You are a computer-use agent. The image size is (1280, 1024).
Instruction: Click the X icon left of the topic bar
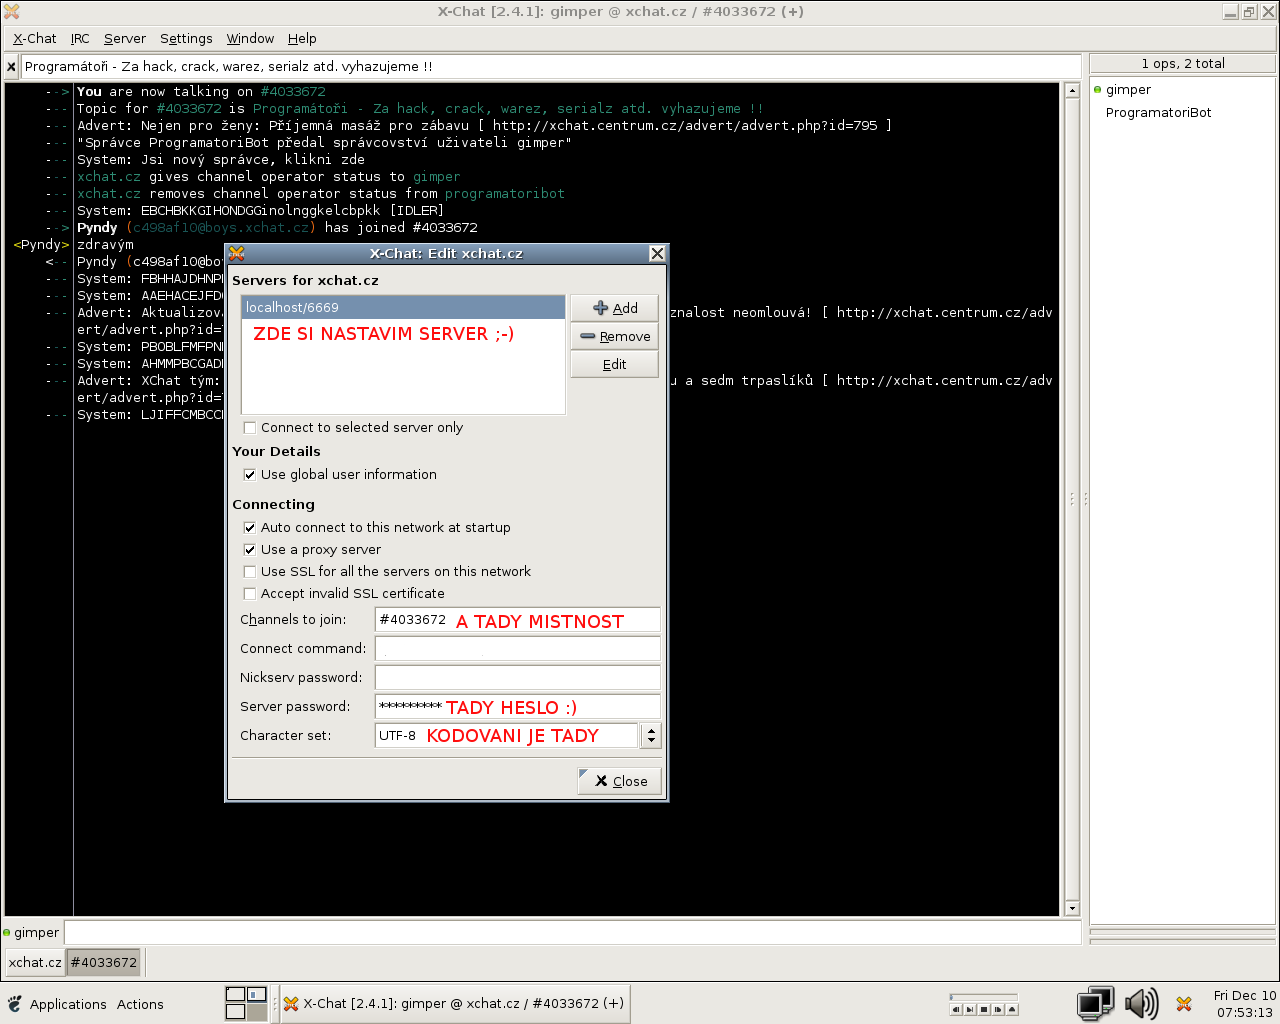11,67
